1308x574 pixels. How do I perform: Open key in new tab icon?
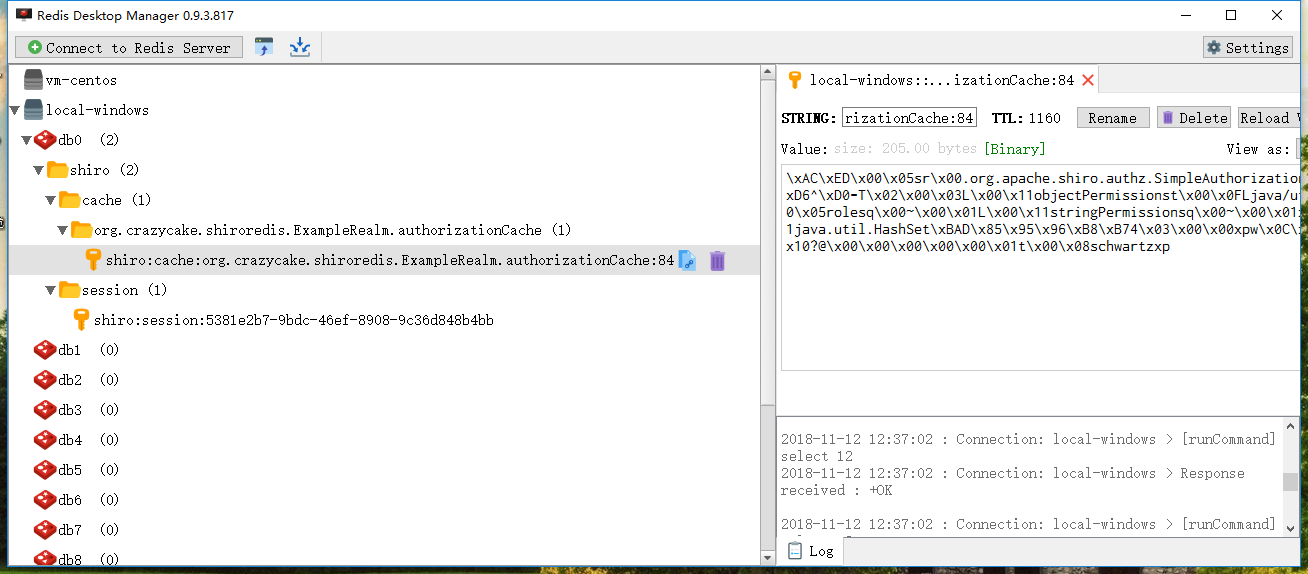pyautogui.click(x=687, y=260)
